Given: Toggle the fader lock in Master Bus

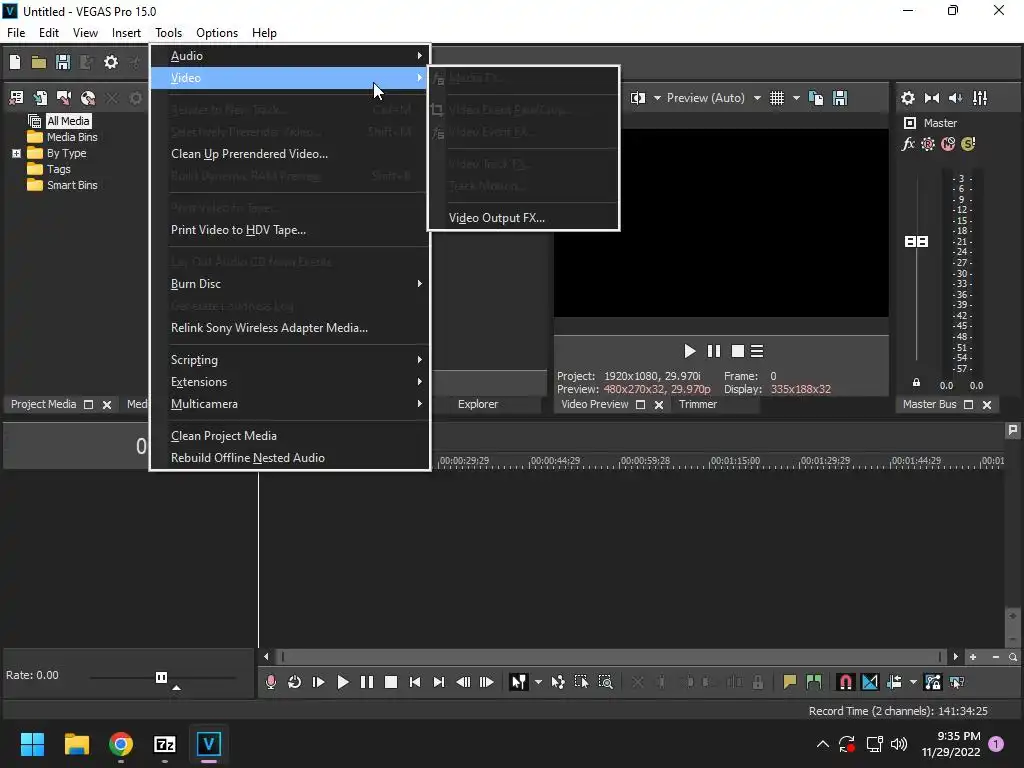Looking at the screenshot, I should pos(916,382).
